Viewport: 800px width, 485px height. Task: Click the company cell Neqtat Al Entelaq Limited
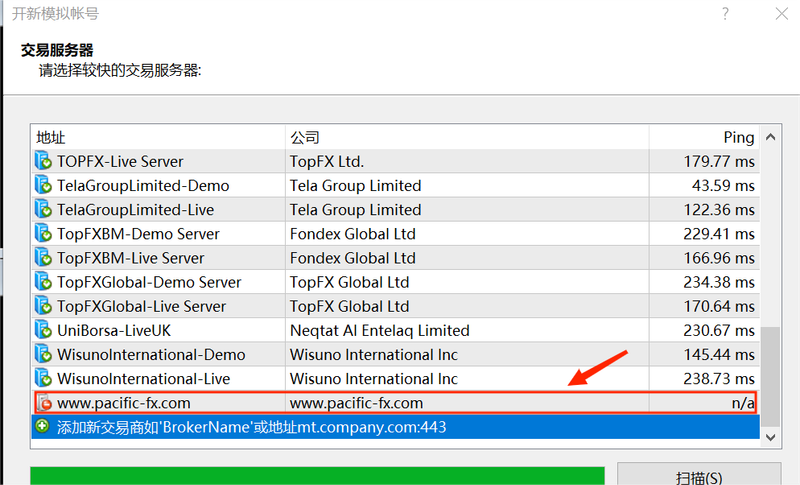380,330
